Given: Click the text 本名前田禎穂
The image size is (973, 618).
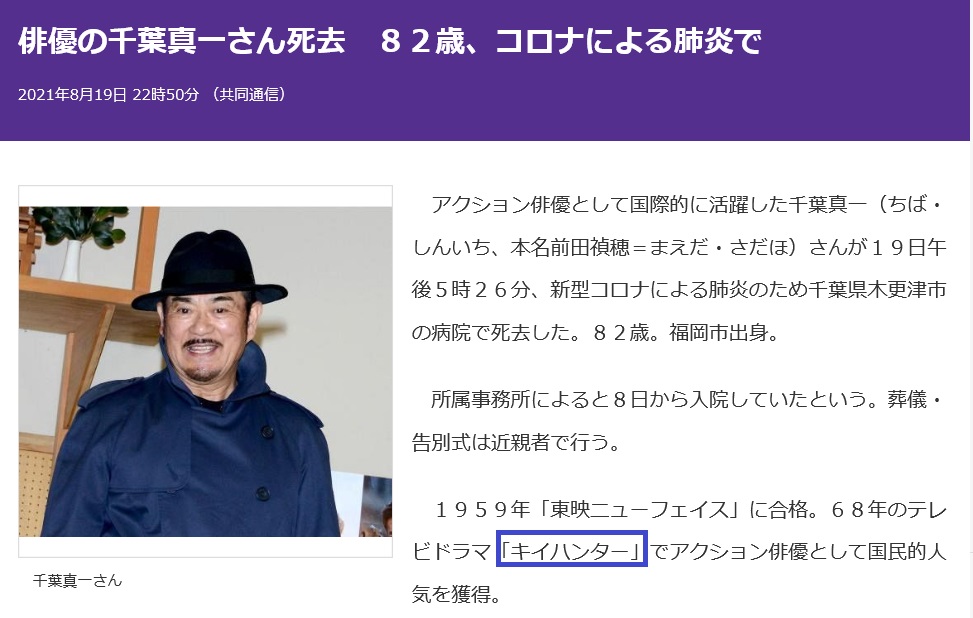Looking at the screenshot, I should pos(569,248).
